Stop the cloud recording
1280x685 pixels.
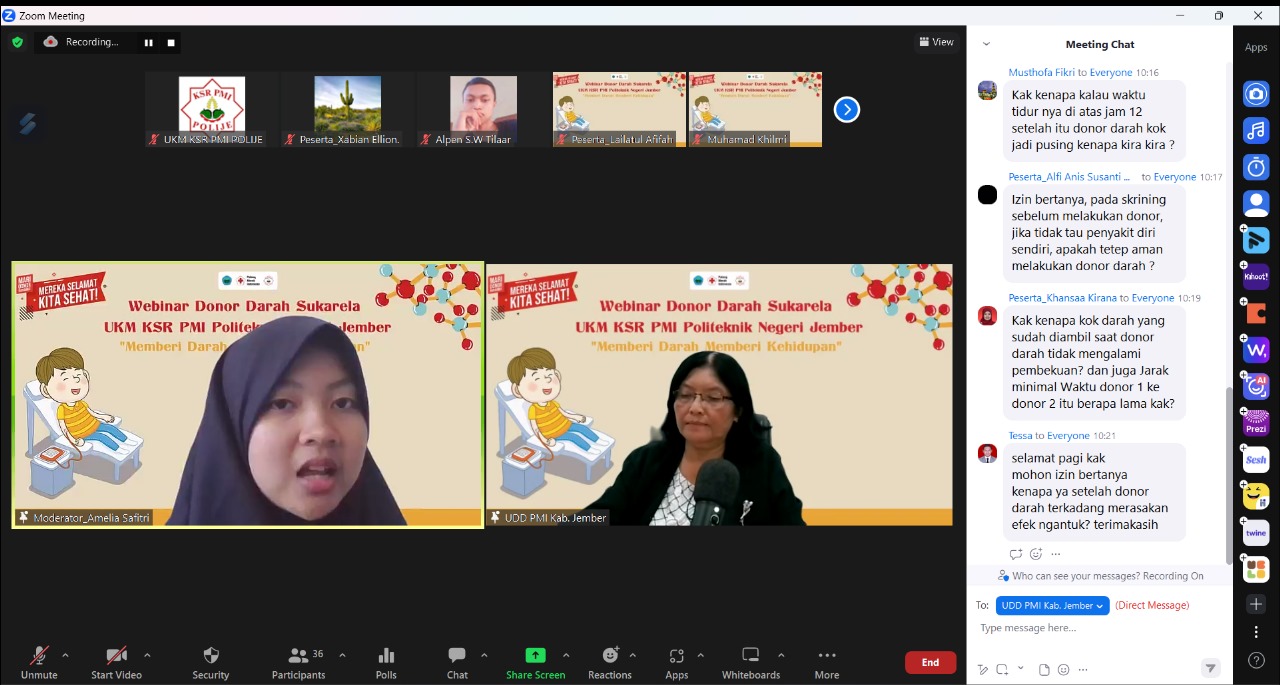point(170,42)
